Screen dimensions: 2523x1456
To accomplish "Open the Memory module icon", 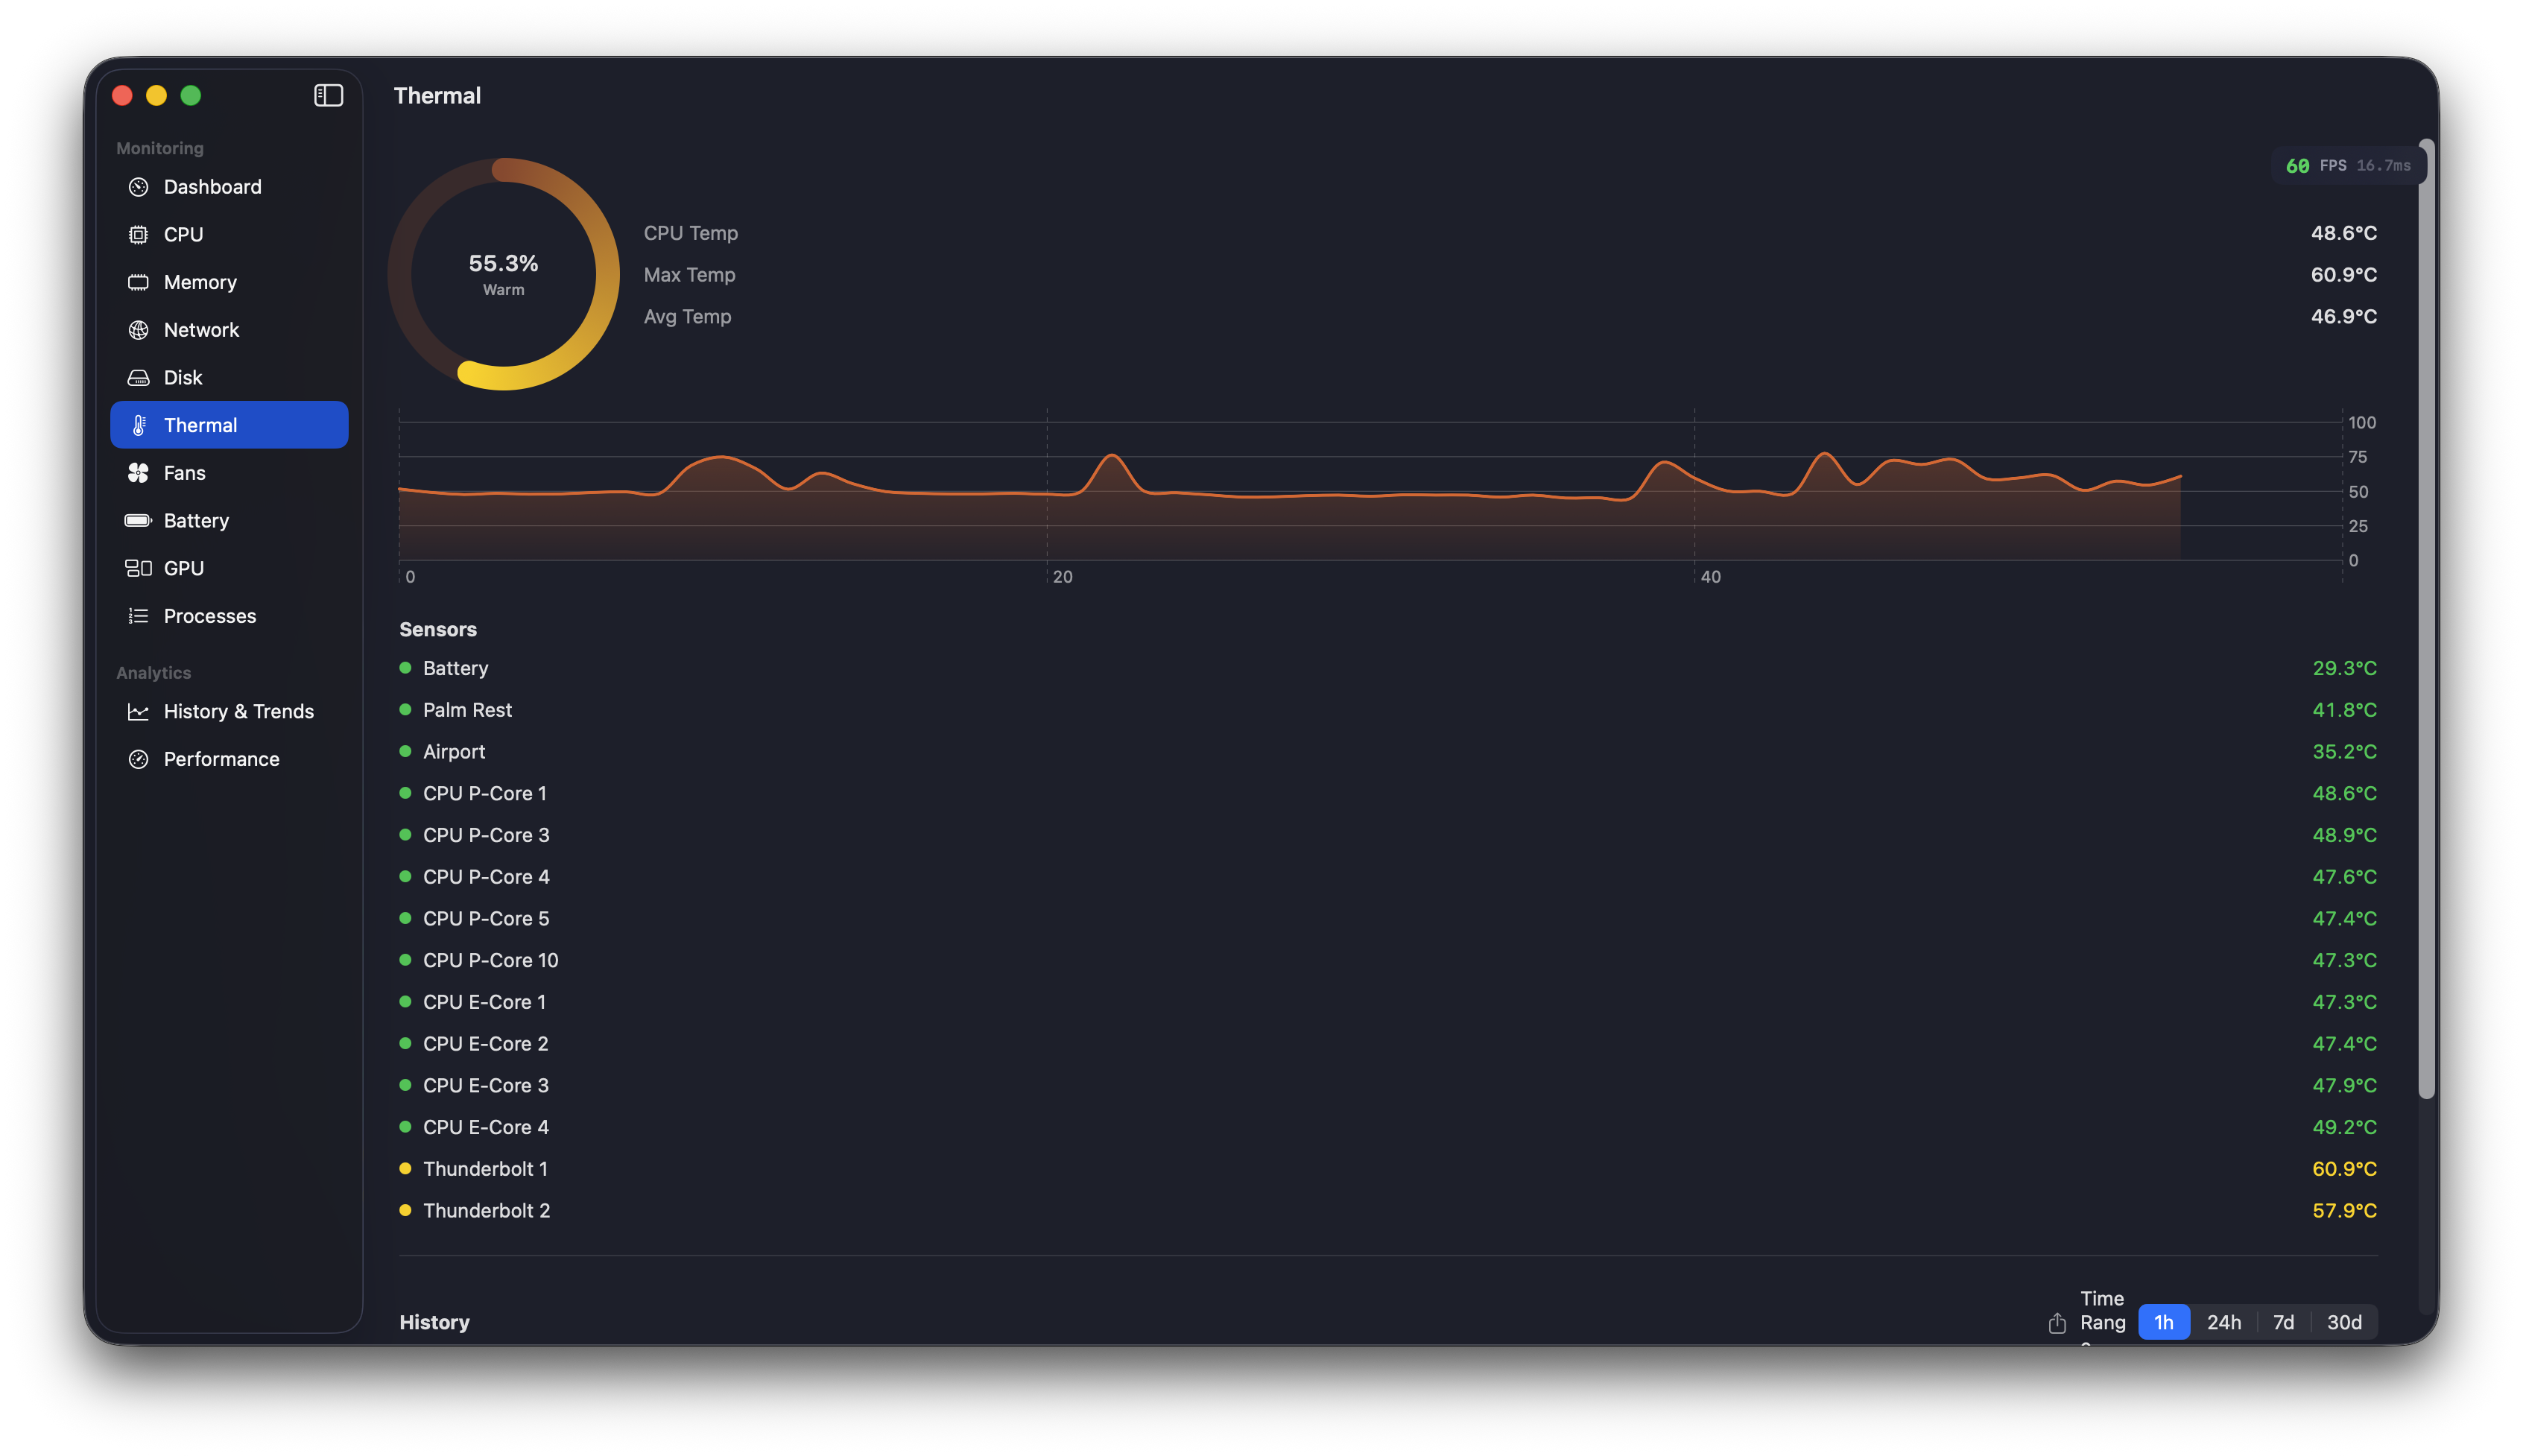I will [x=138, y=282].
